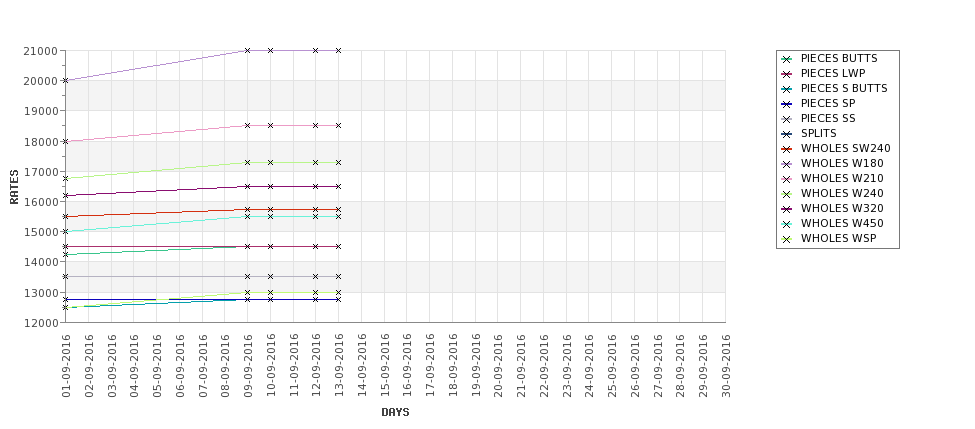The width and height of the screenshot is (975, 429).
Task: Click the '09-09-2016' date label
Action: [x=247, y=366]
